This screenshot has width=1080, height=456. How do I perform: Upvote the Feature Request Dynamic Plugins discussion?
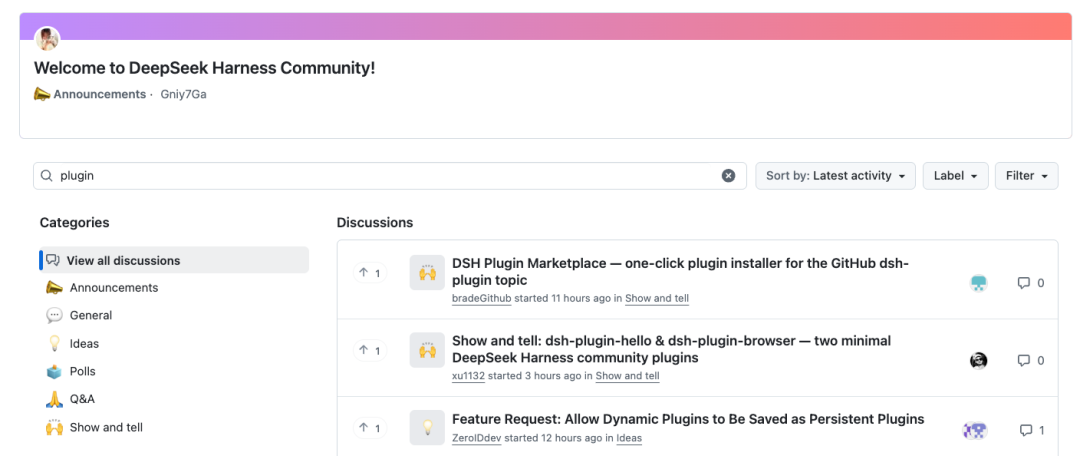(370, 428)
